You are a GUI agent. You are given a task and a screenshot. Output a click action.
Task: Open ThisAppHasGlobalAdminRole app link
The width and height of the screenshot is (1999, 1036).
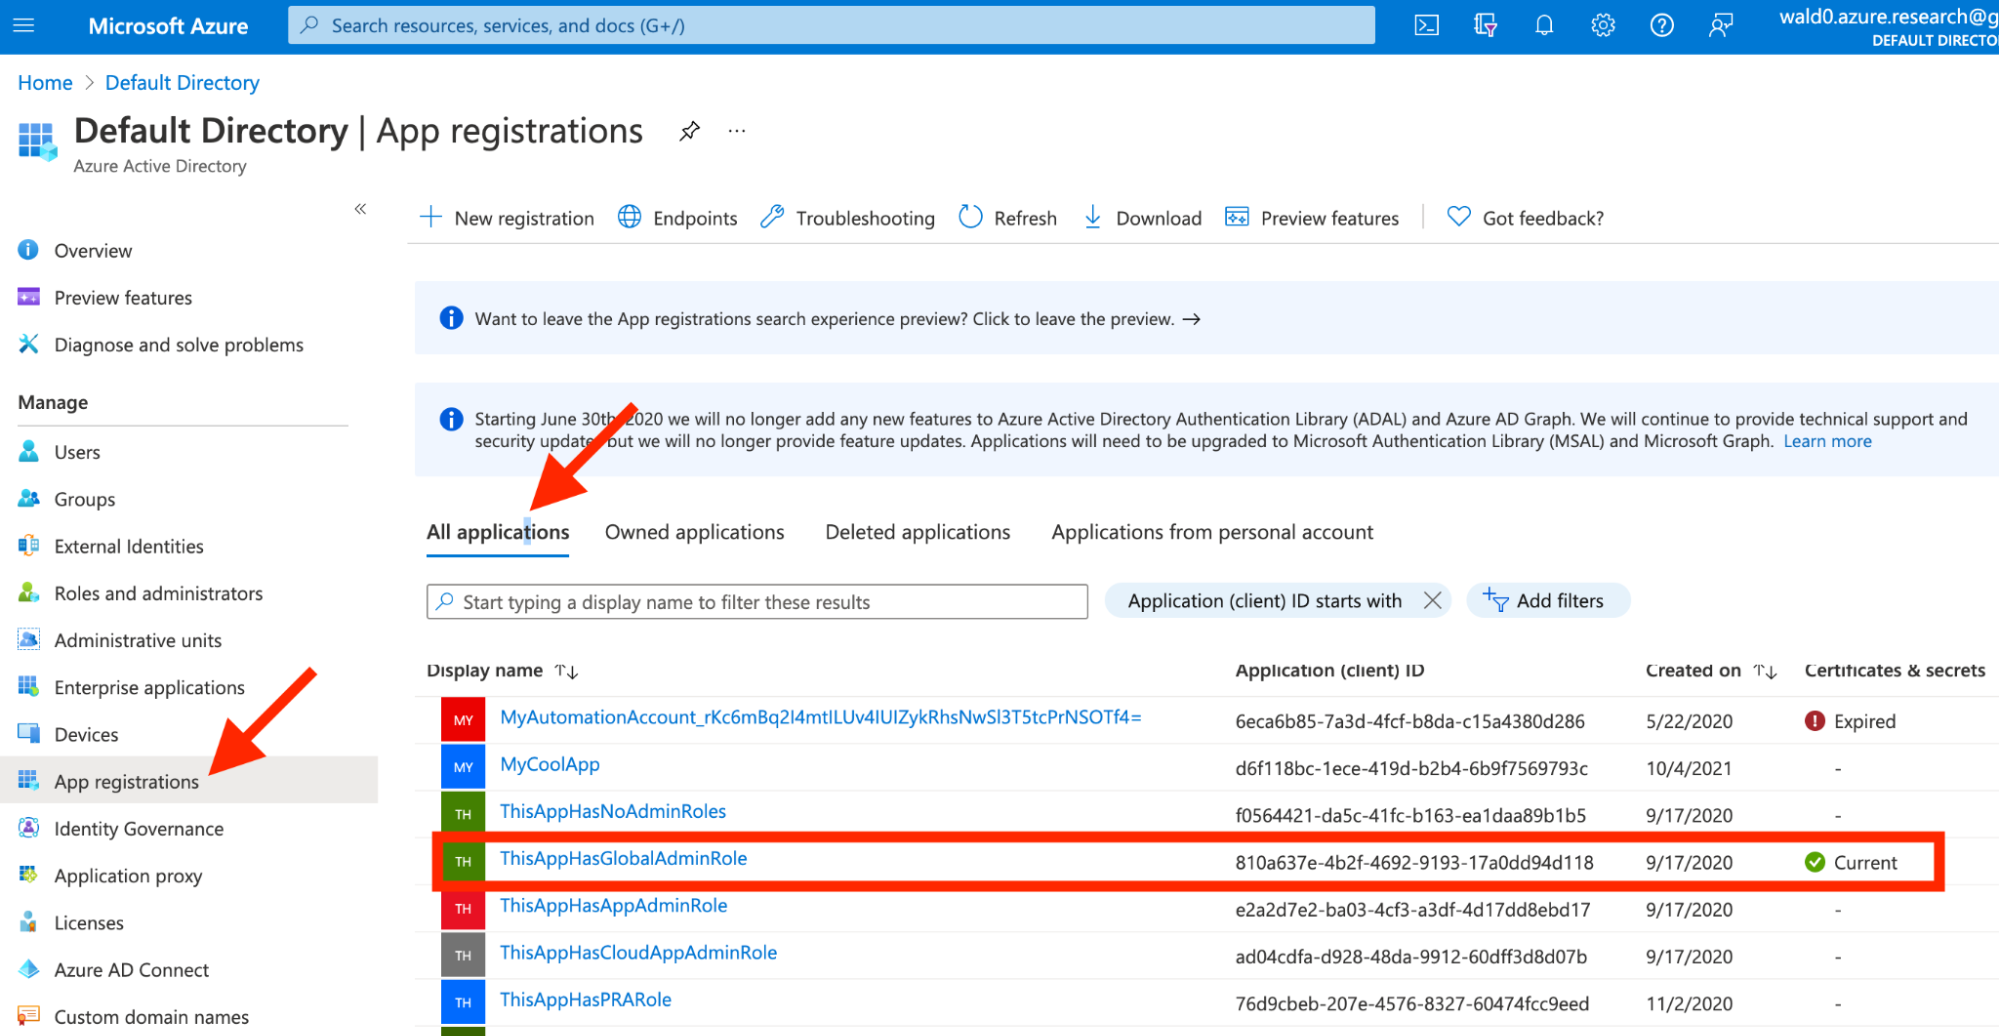click(623, 858)
